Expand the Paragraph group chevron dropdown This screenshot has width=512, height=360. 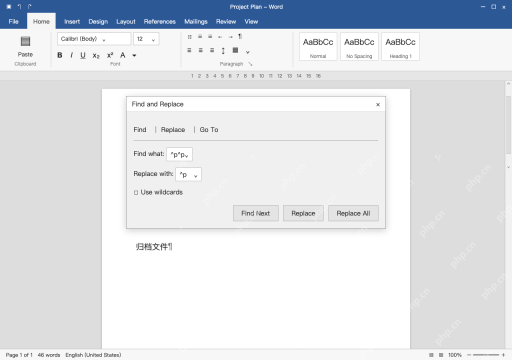pos(248,52)
